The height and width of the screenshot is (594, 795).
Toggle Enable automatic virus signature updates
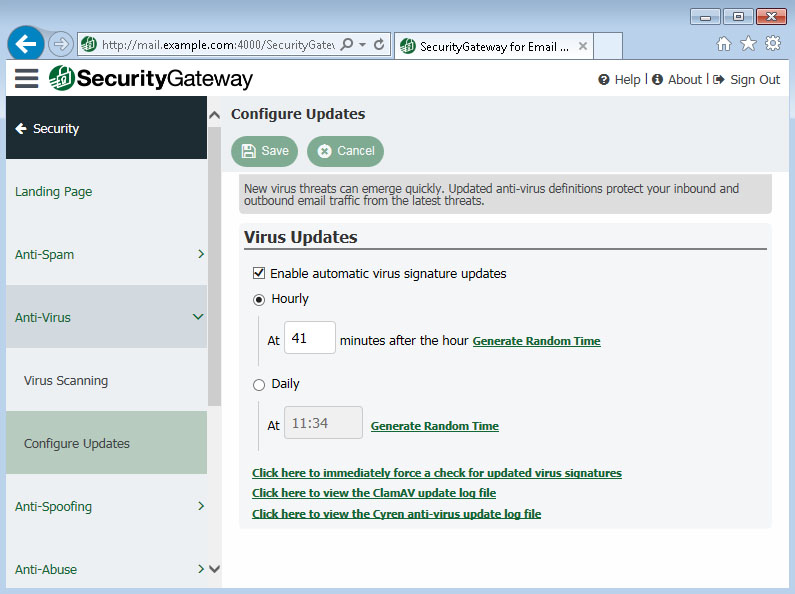pyautogui.click(x=259, y=274)
